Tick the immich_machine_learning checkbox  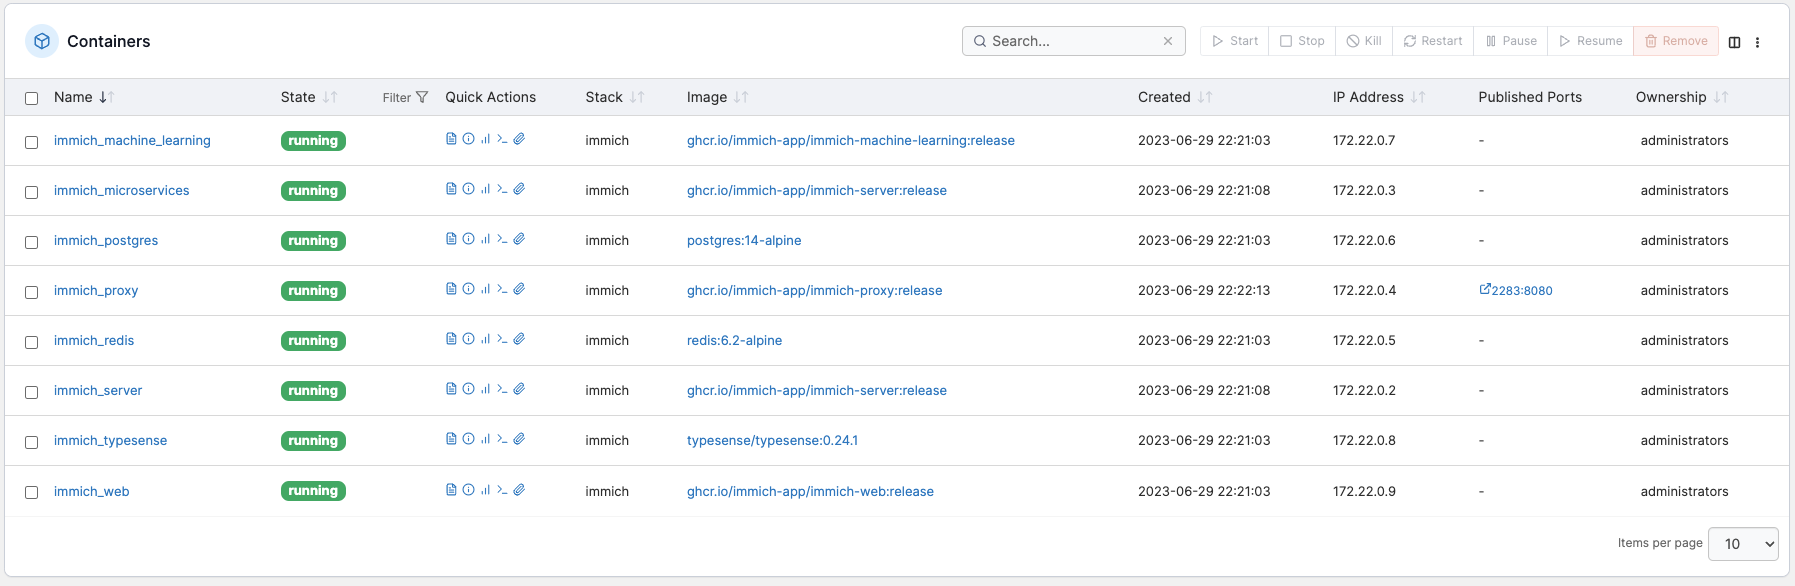tap(31, 142)
